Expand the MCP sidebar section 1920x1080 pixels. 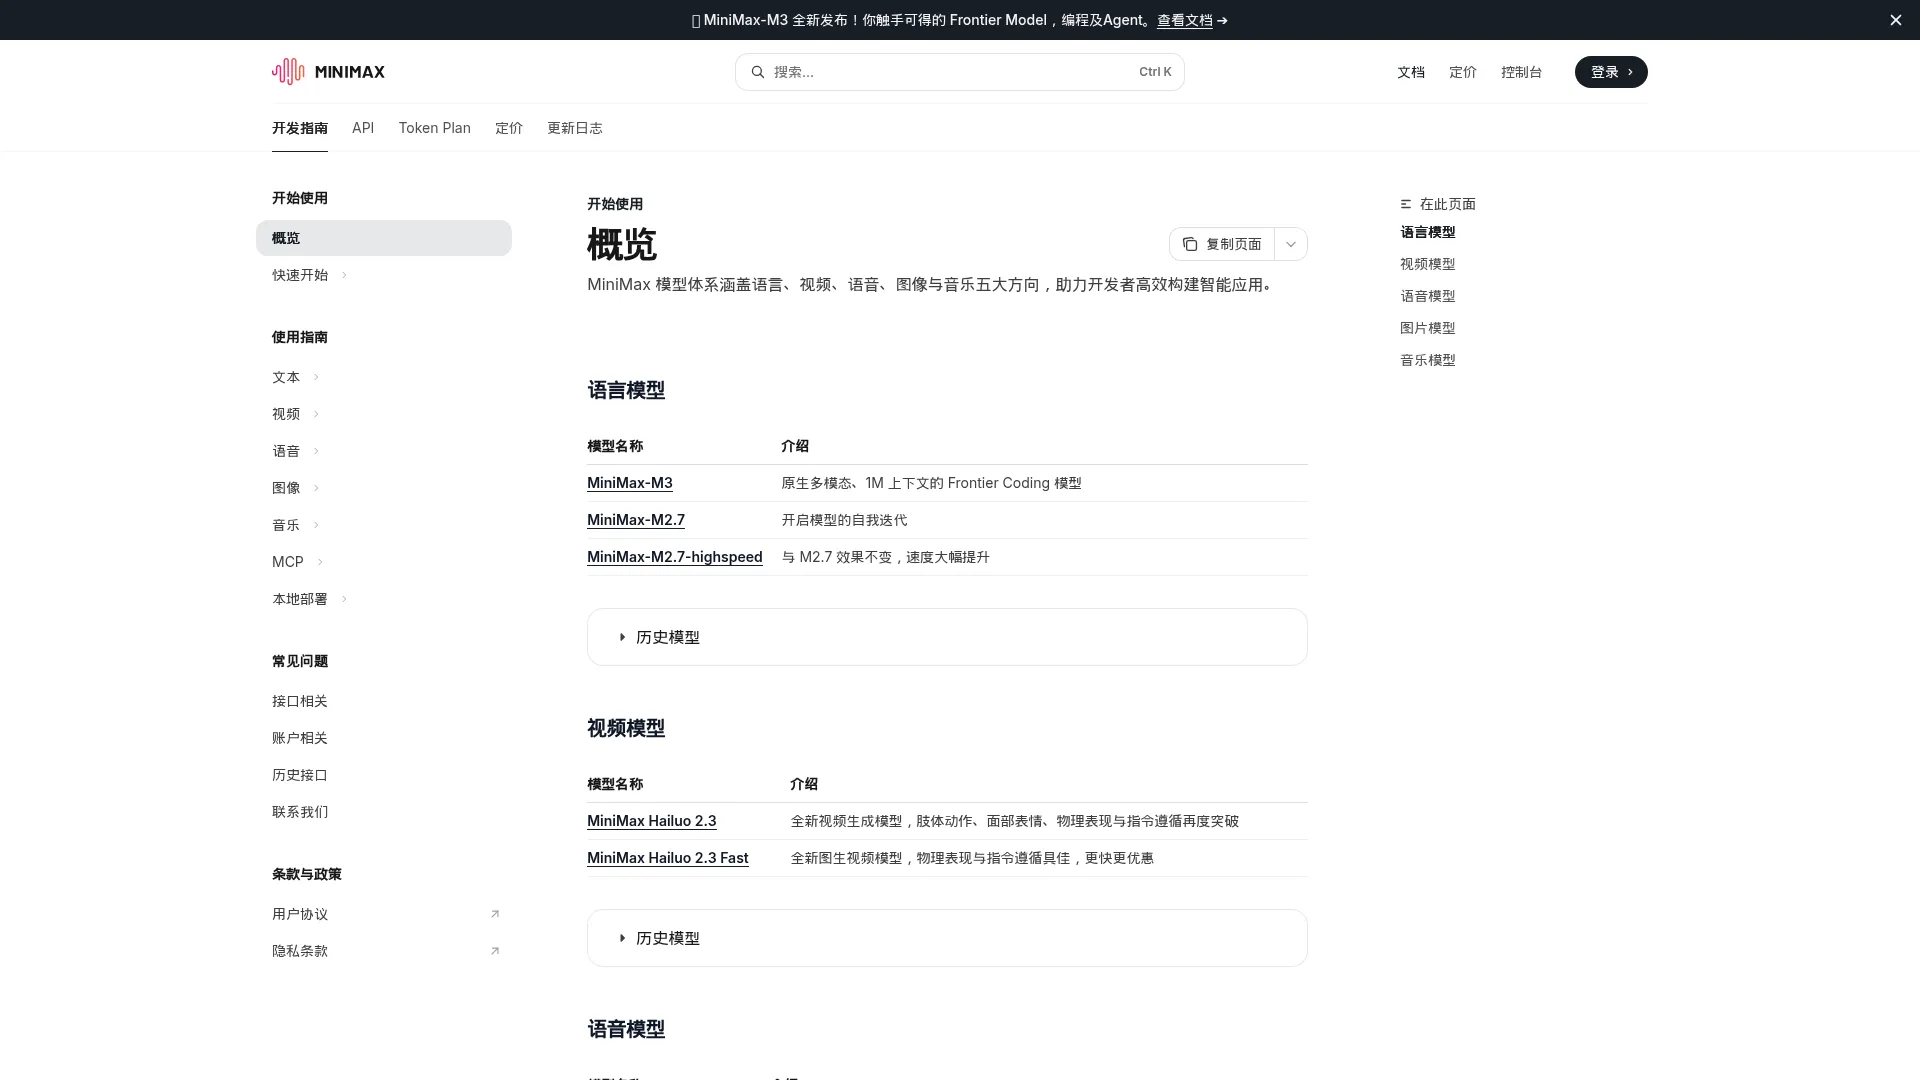click(x=320, y=562)
